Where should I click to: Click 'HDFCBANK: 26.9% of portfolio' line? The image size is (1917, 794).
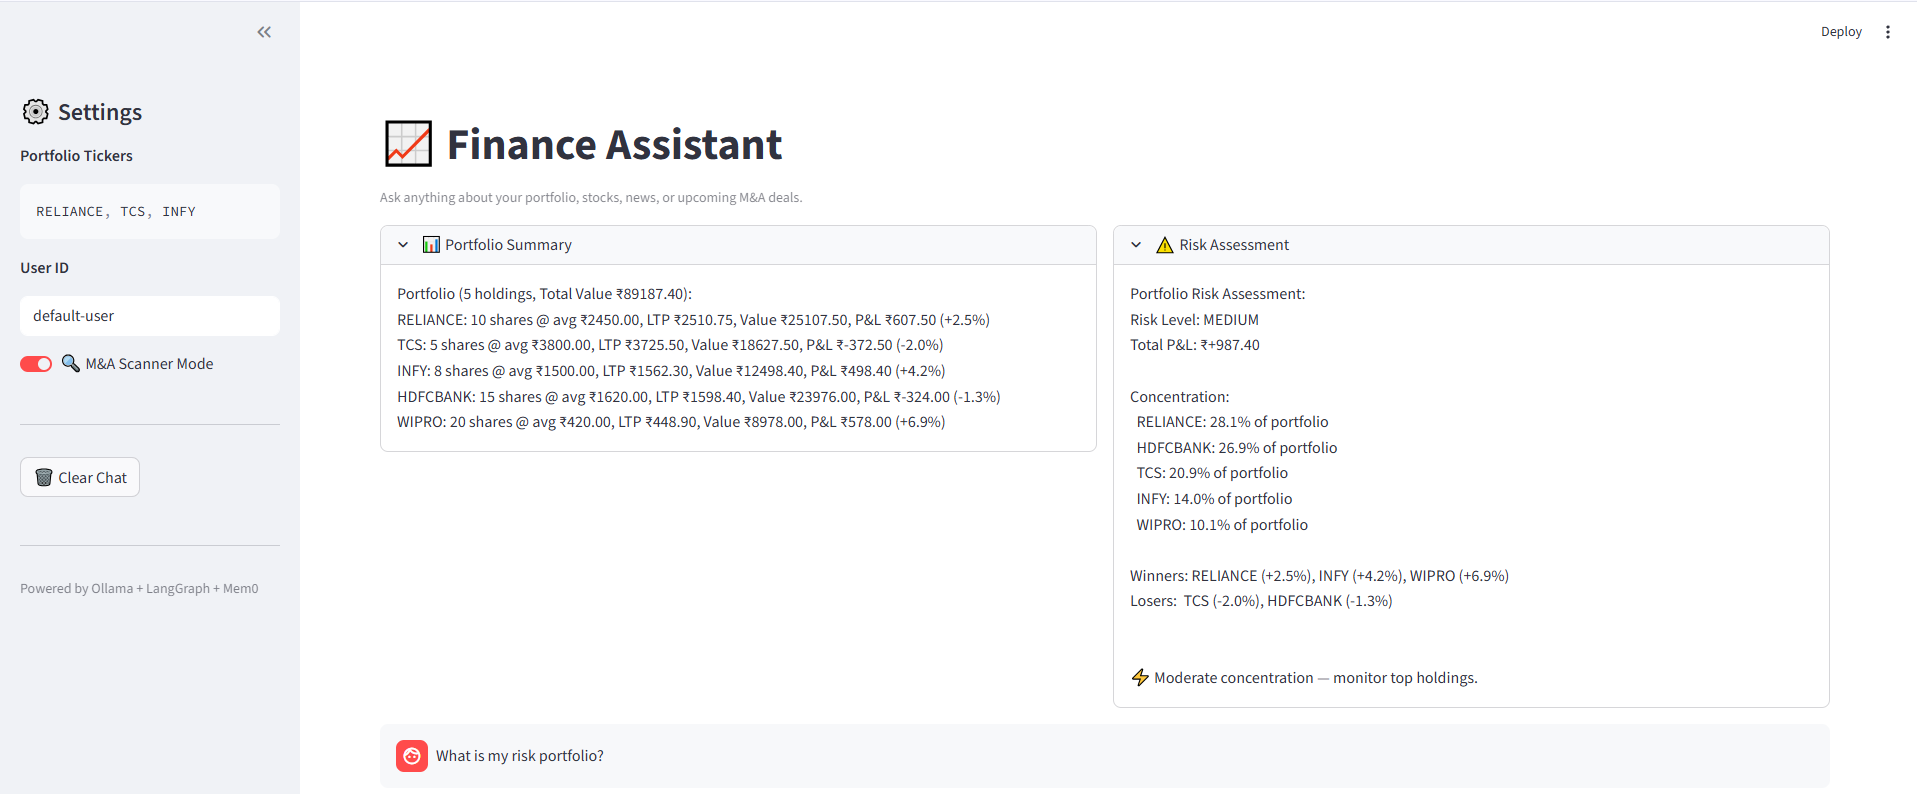coord(1237,448)
